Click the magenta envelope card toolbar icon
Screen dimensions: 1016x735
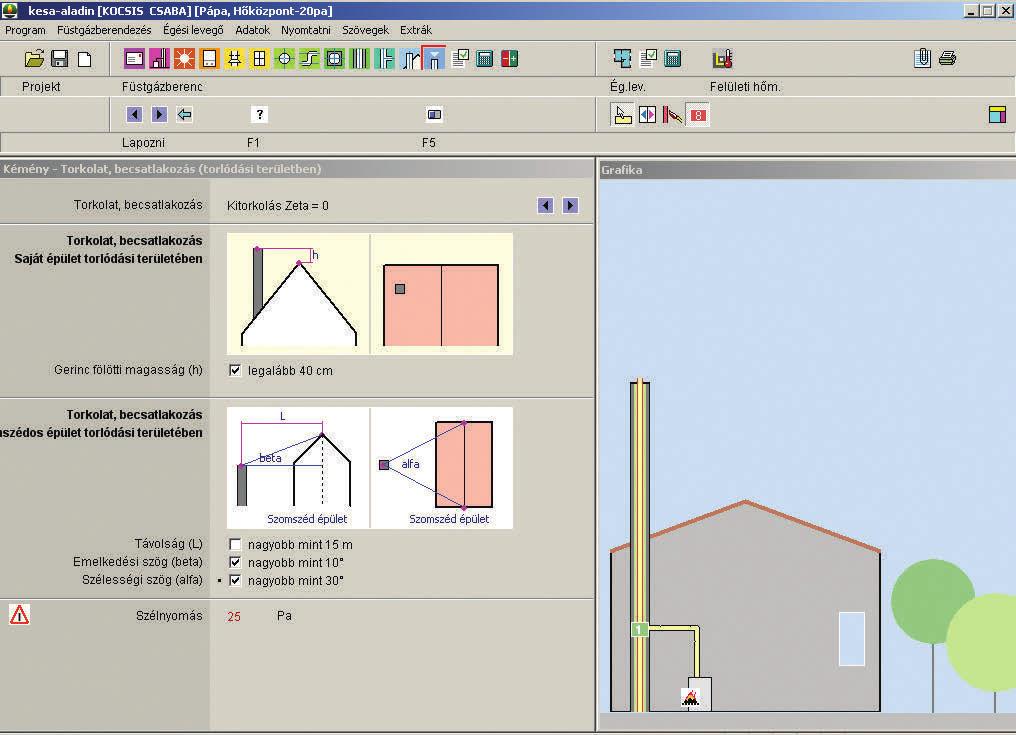tap(134, 59)
